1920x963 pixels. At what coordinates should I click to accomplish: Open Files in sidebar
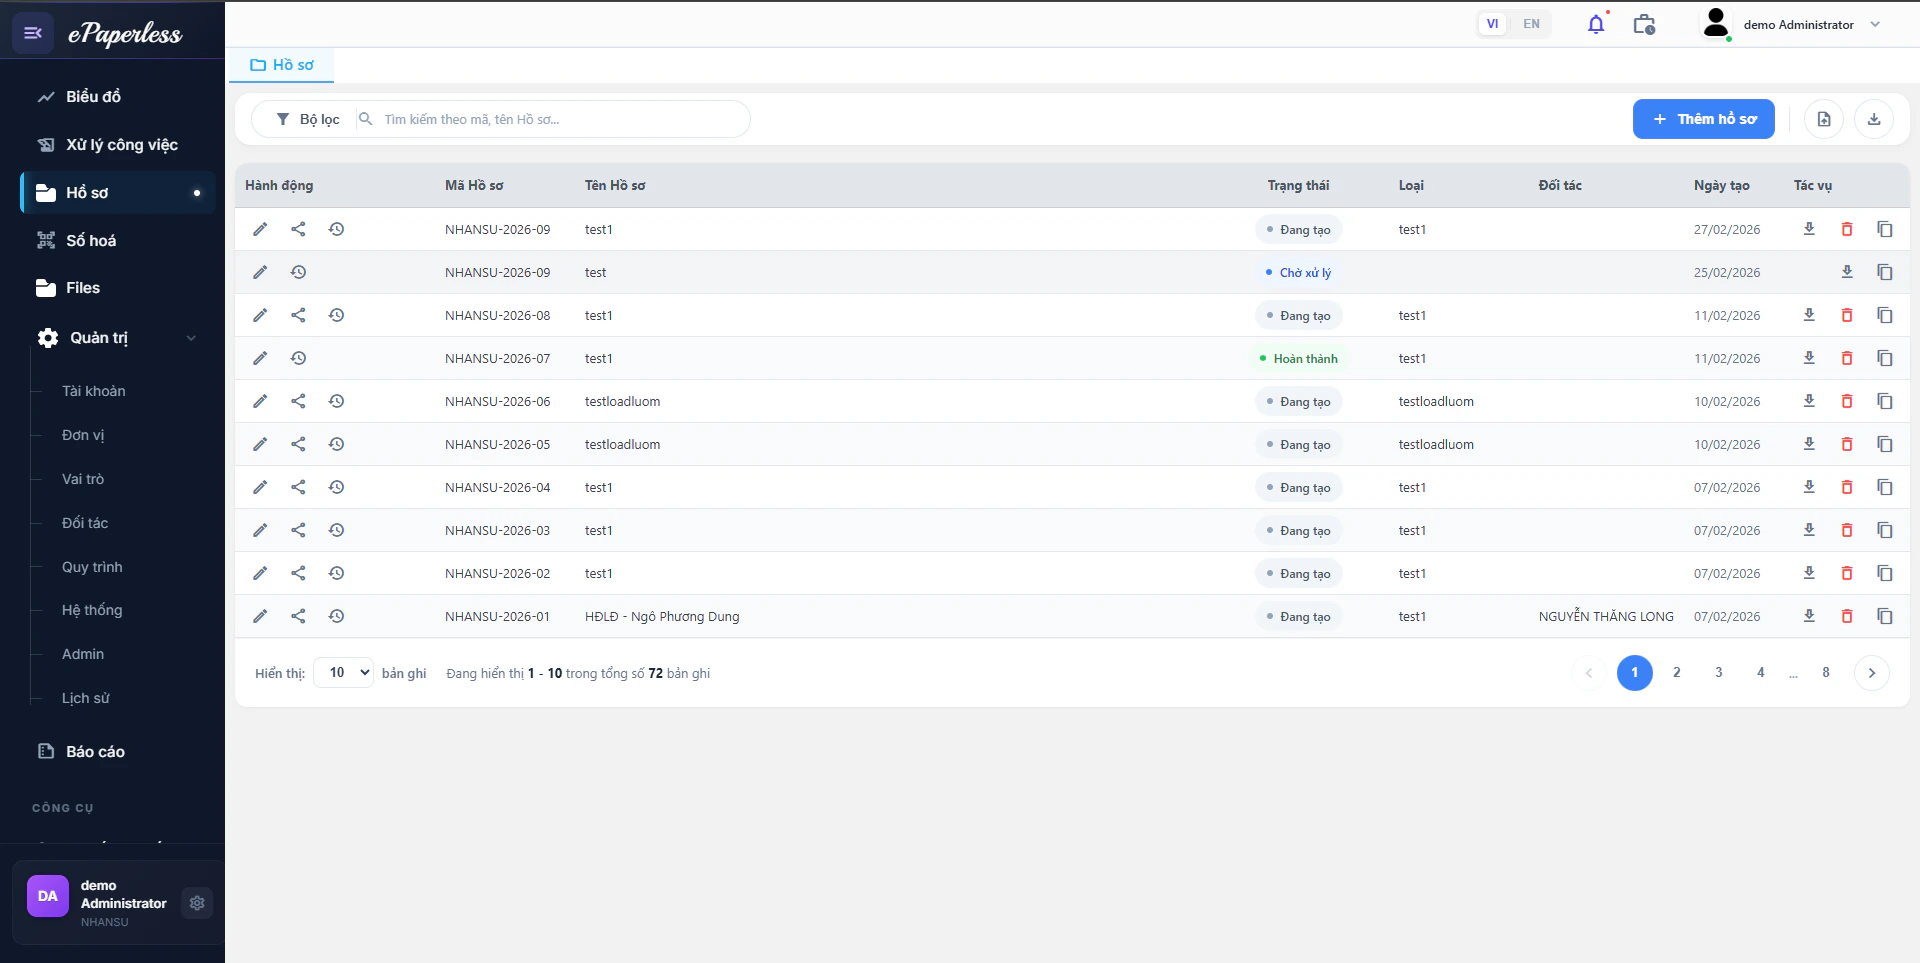(118, 288)
